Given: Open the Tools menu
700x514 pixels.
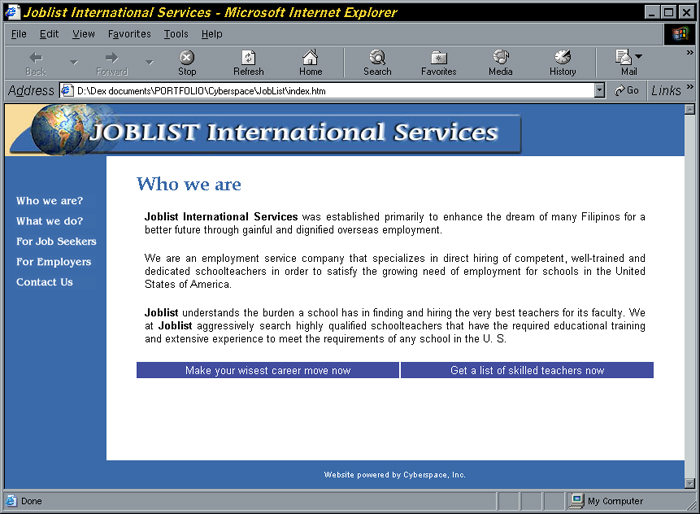Looking at the screenshot, I should [176, 34].
